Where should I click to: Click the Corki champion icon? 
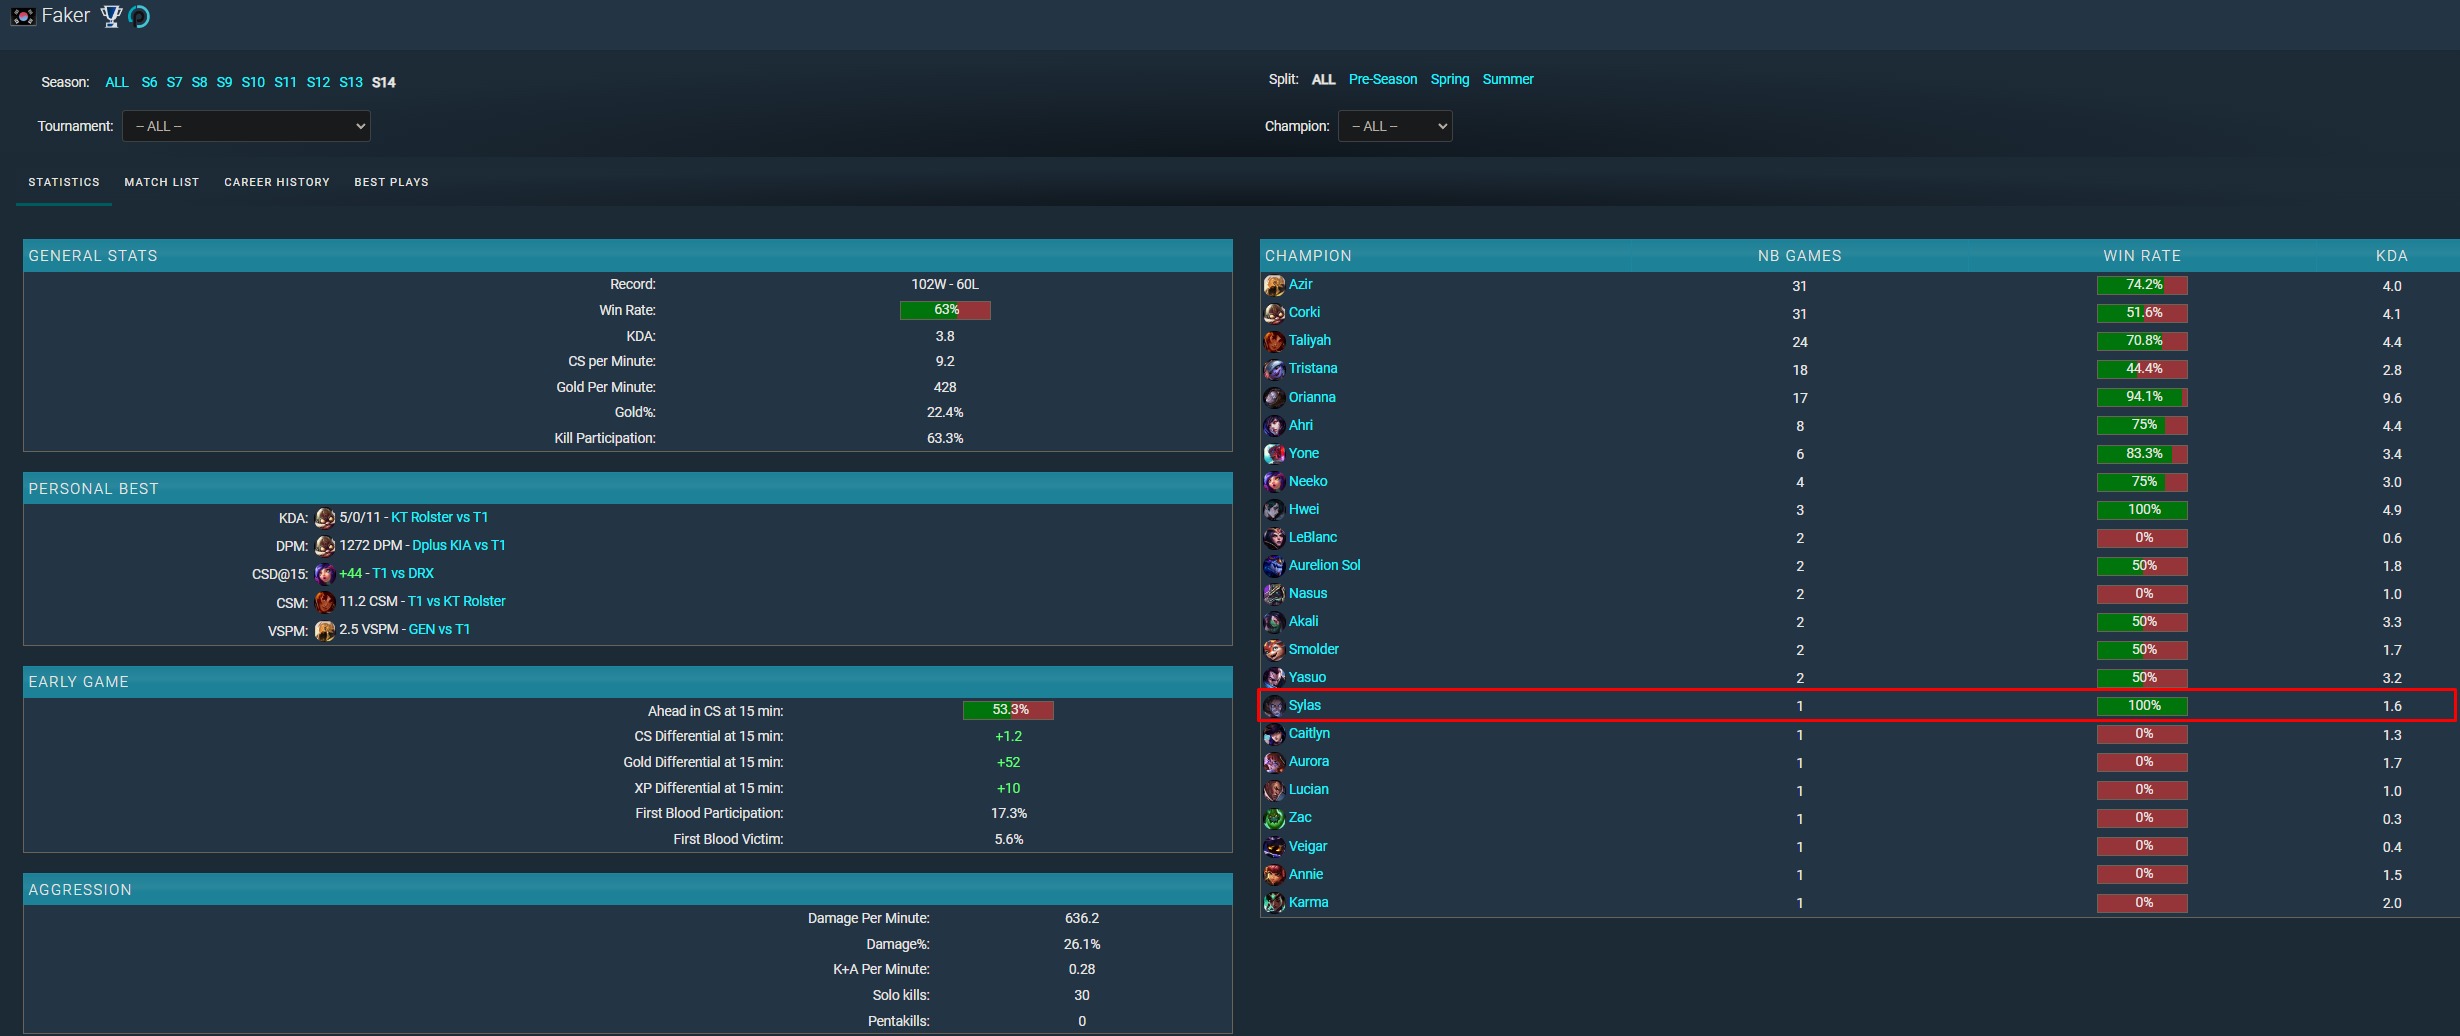1274,314
